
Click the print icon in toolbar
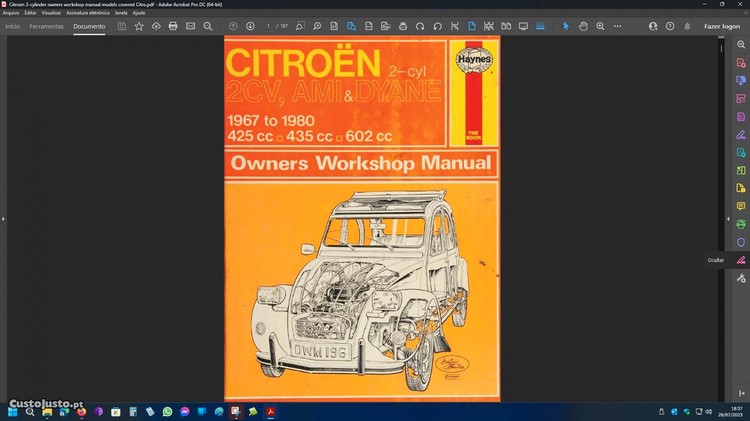pyautogui.click(x=173, y=26)
